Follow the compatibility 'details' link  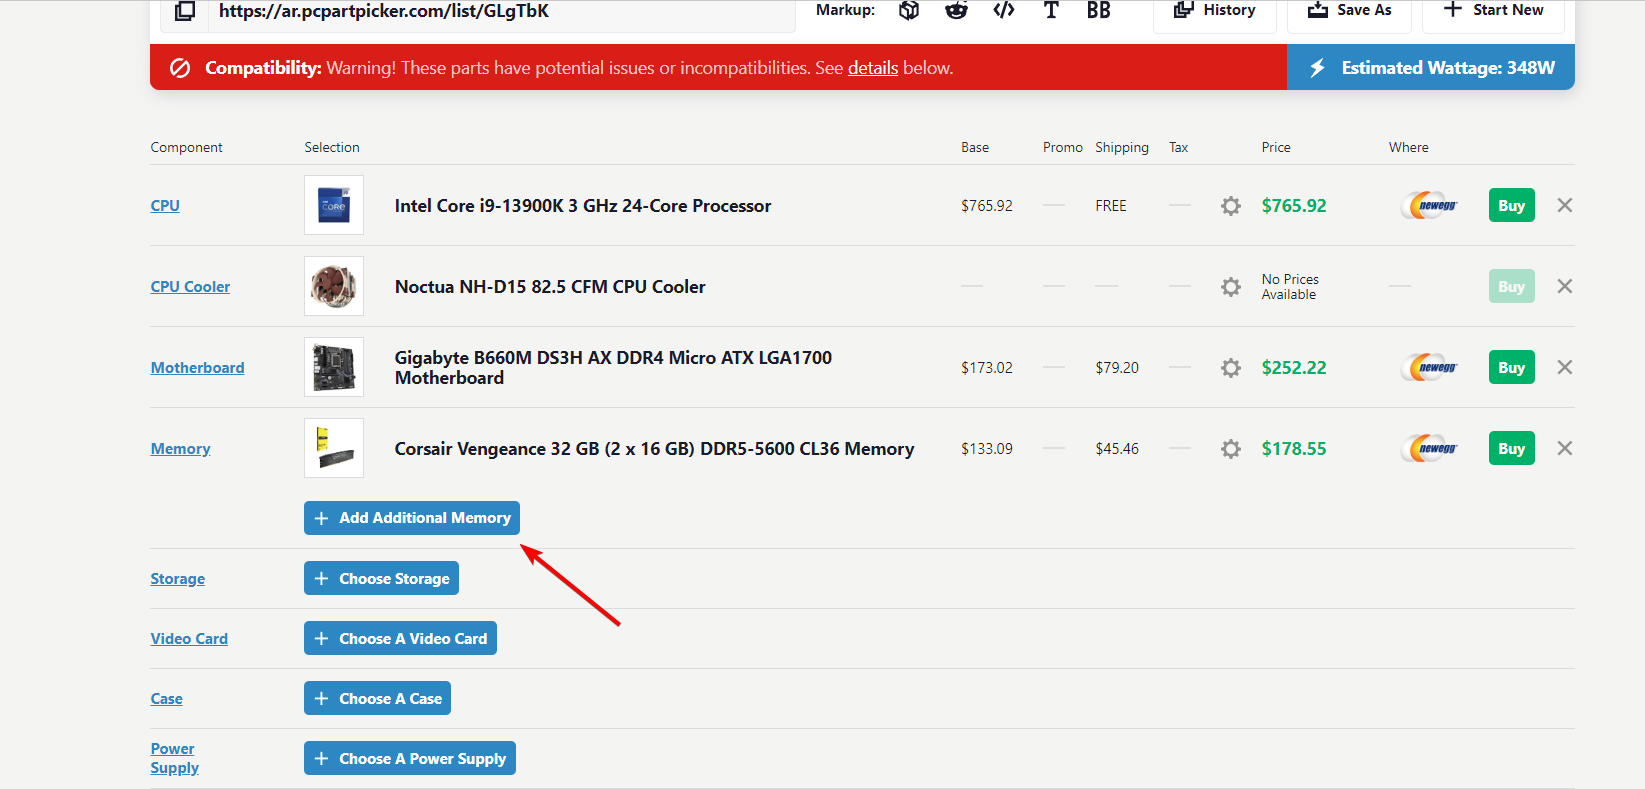[x=873, y=68]
